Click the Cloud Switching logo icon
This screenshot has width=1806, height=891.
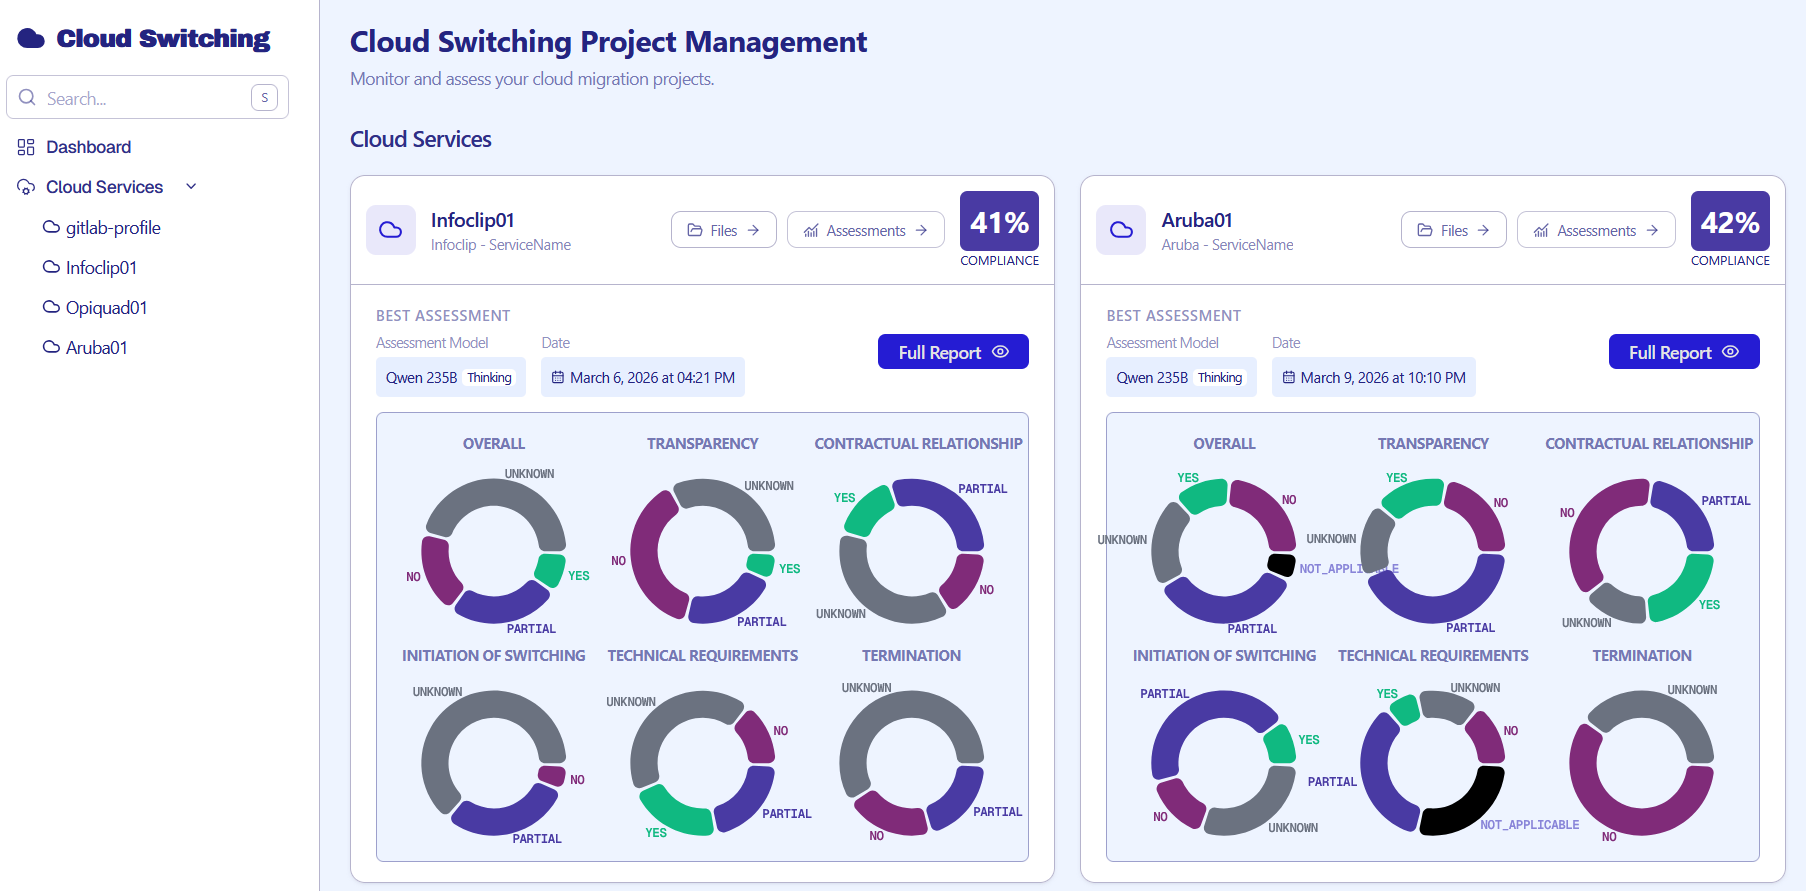pos(31,39)
